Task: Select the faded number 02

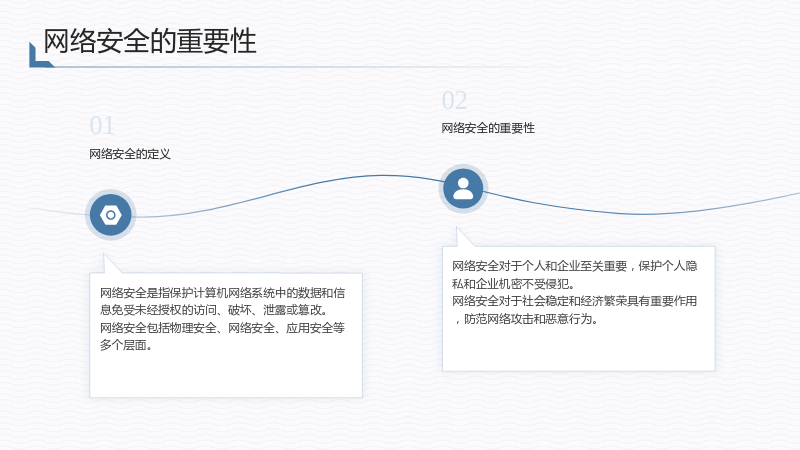Action: point(455,100)
